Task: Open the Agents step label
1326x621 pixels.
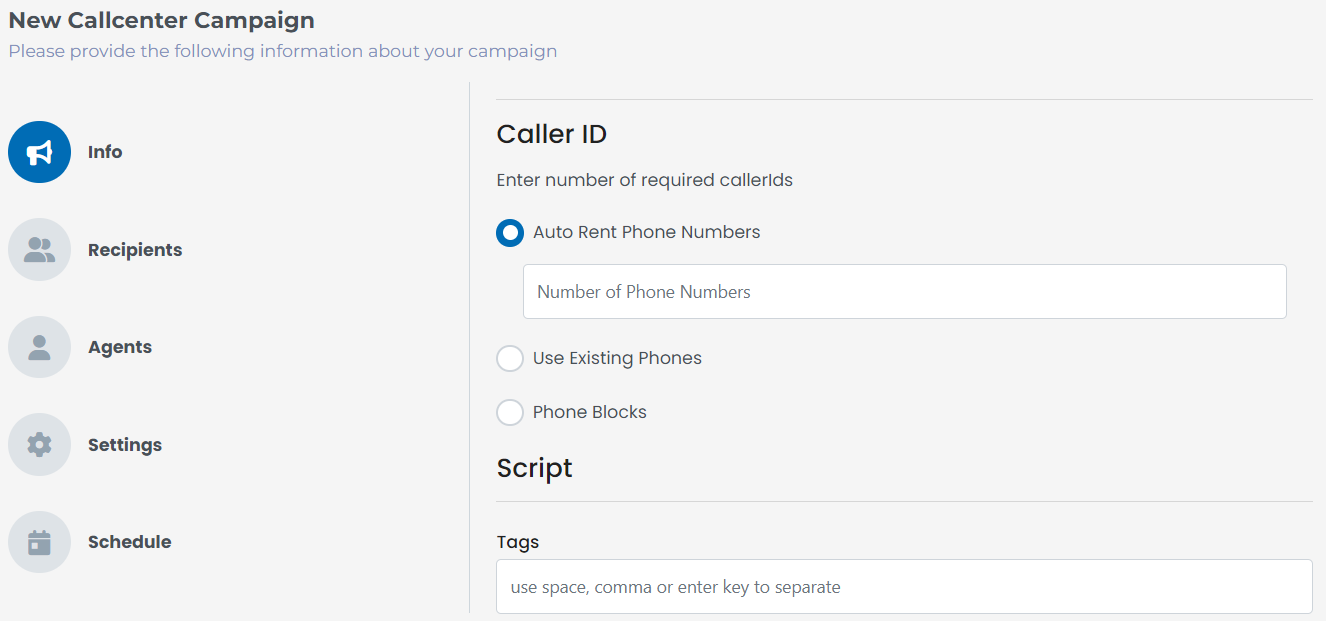Action: (120, 347)
